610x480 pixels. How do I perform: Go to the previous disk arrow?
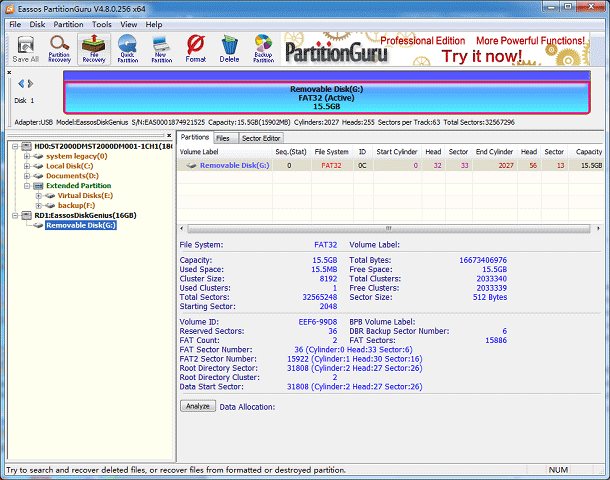point(21,84)
